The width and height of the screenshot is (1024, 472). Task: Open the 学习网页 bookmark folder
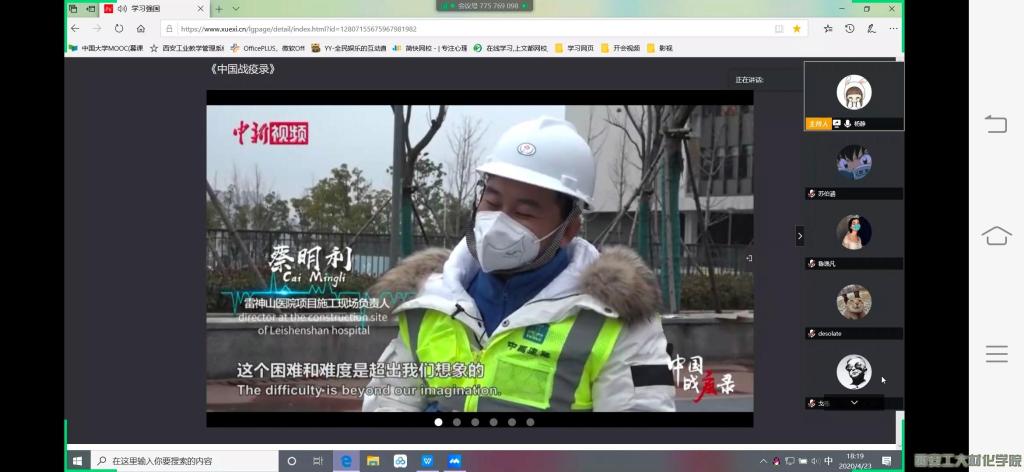point(575,47)
